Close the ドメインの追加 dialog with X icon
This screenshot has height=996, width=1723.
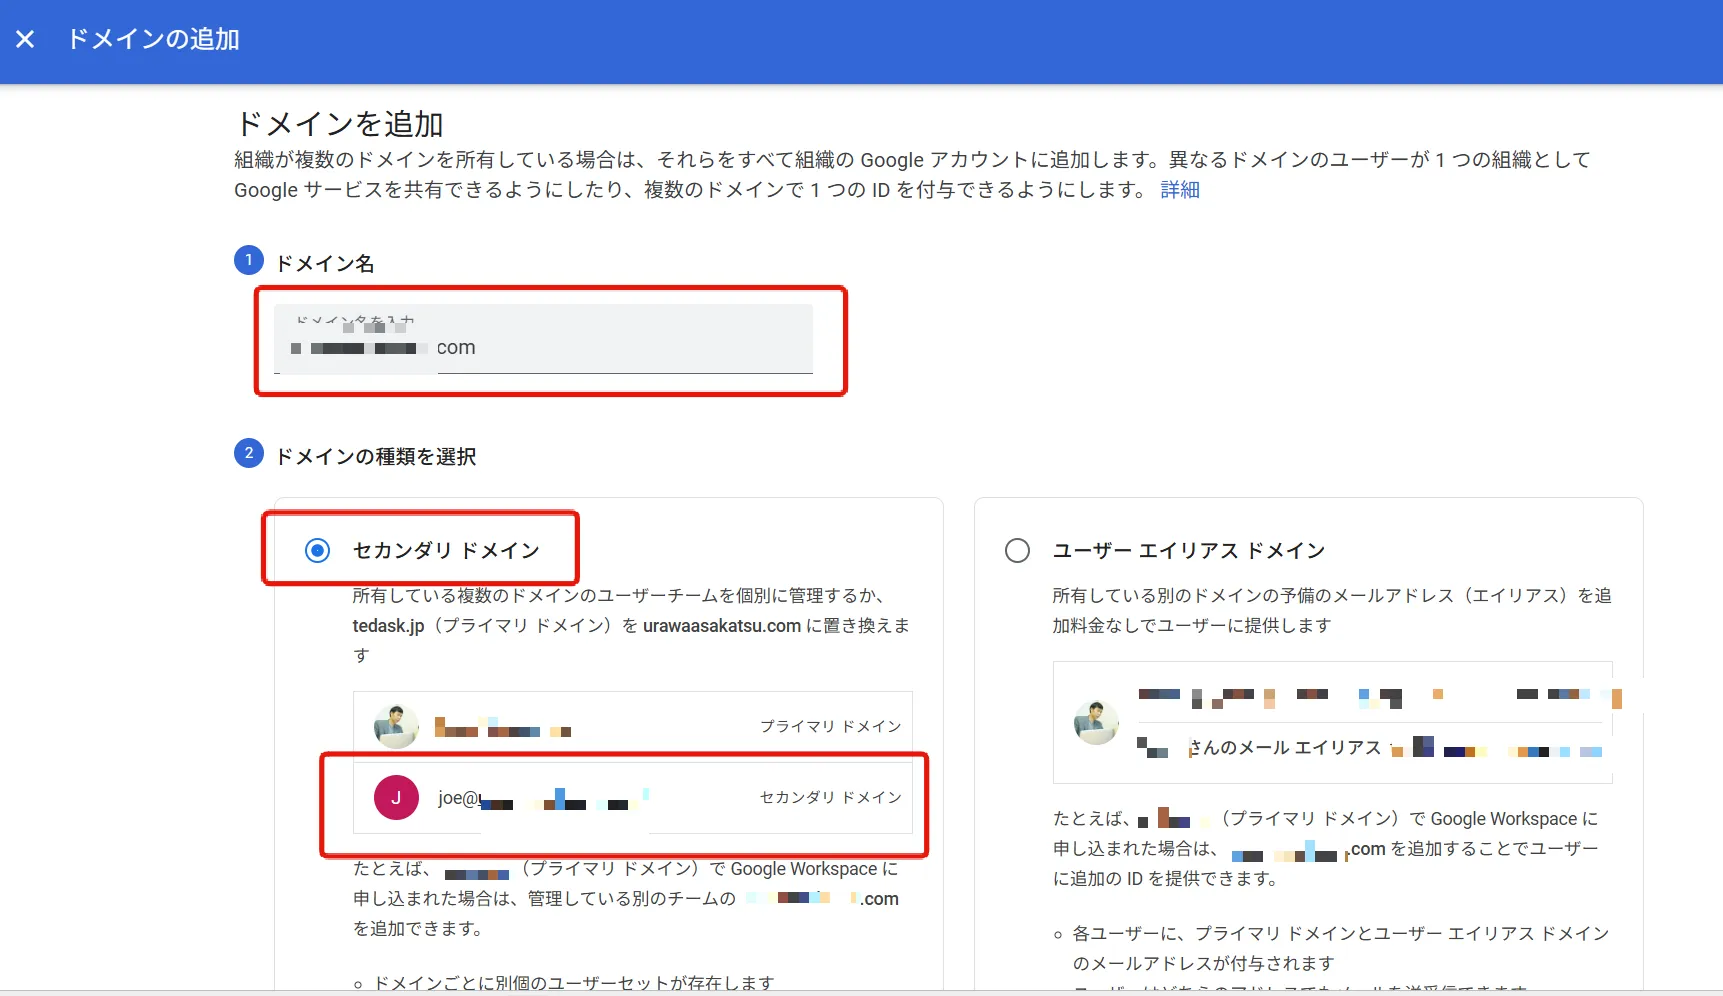click(x=25, y=39)
